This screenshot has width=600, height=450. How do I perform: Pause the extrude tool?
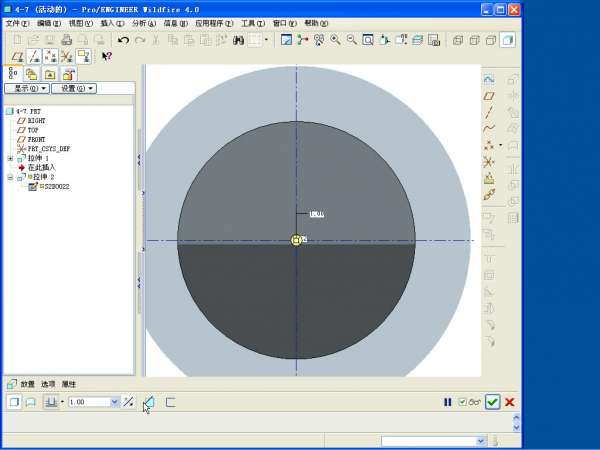tap(448, 402)
